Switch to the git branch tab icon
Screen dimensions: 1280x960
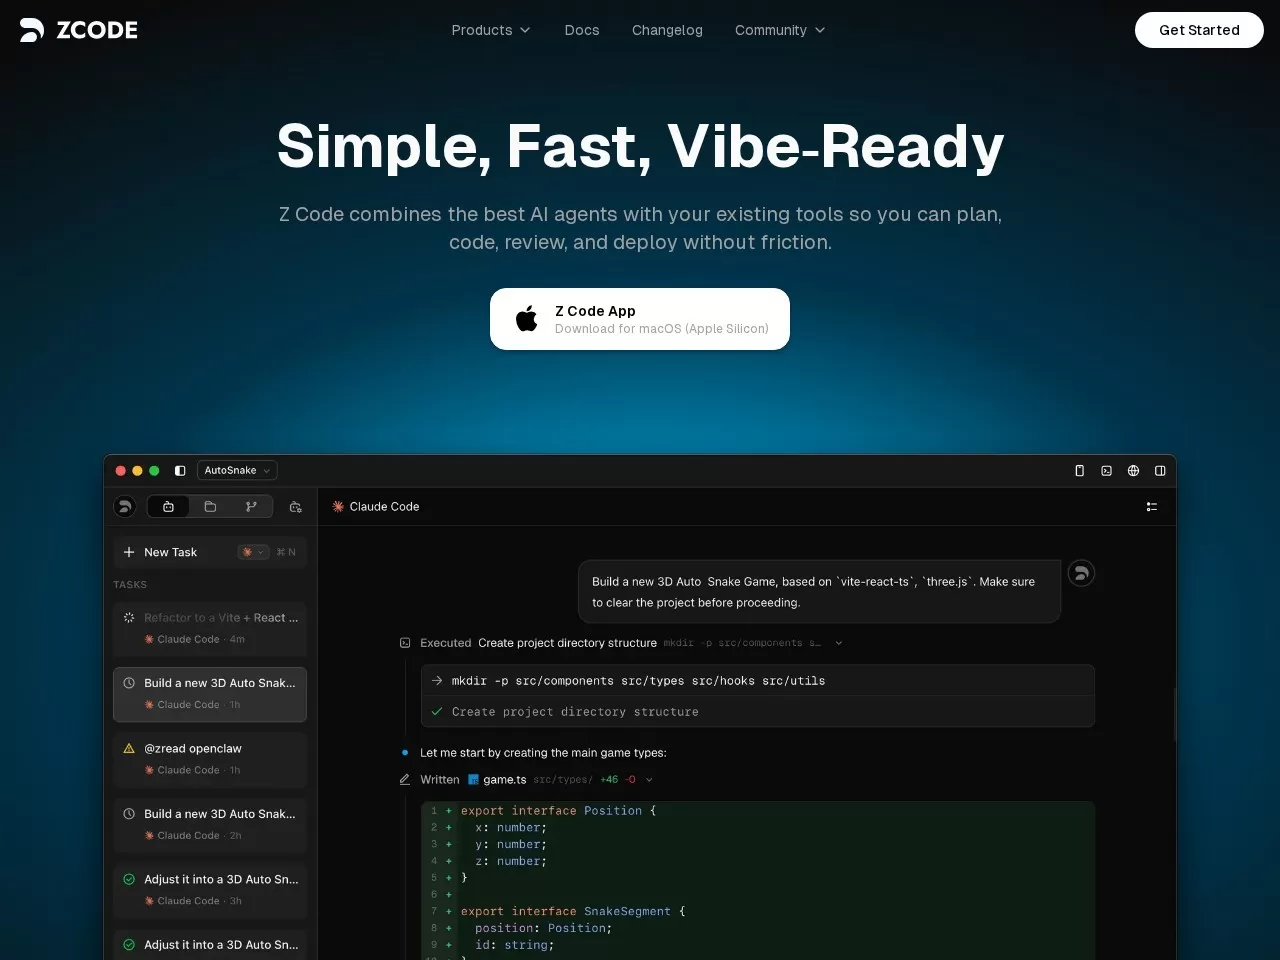tap(251, 507)
